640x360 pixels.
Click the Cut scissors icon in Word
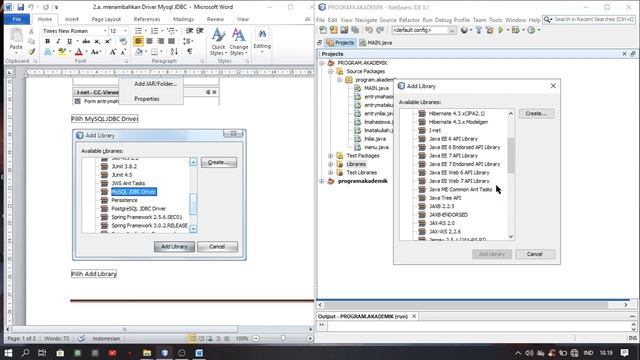(31, 31)
